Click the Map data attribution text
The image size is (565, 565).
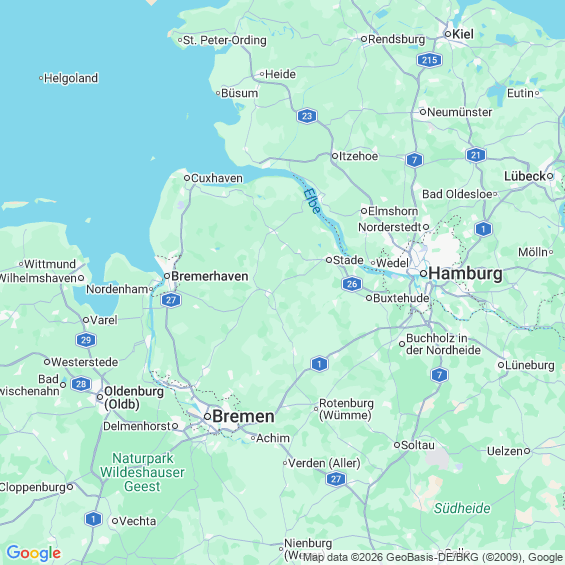pos(432,557)
